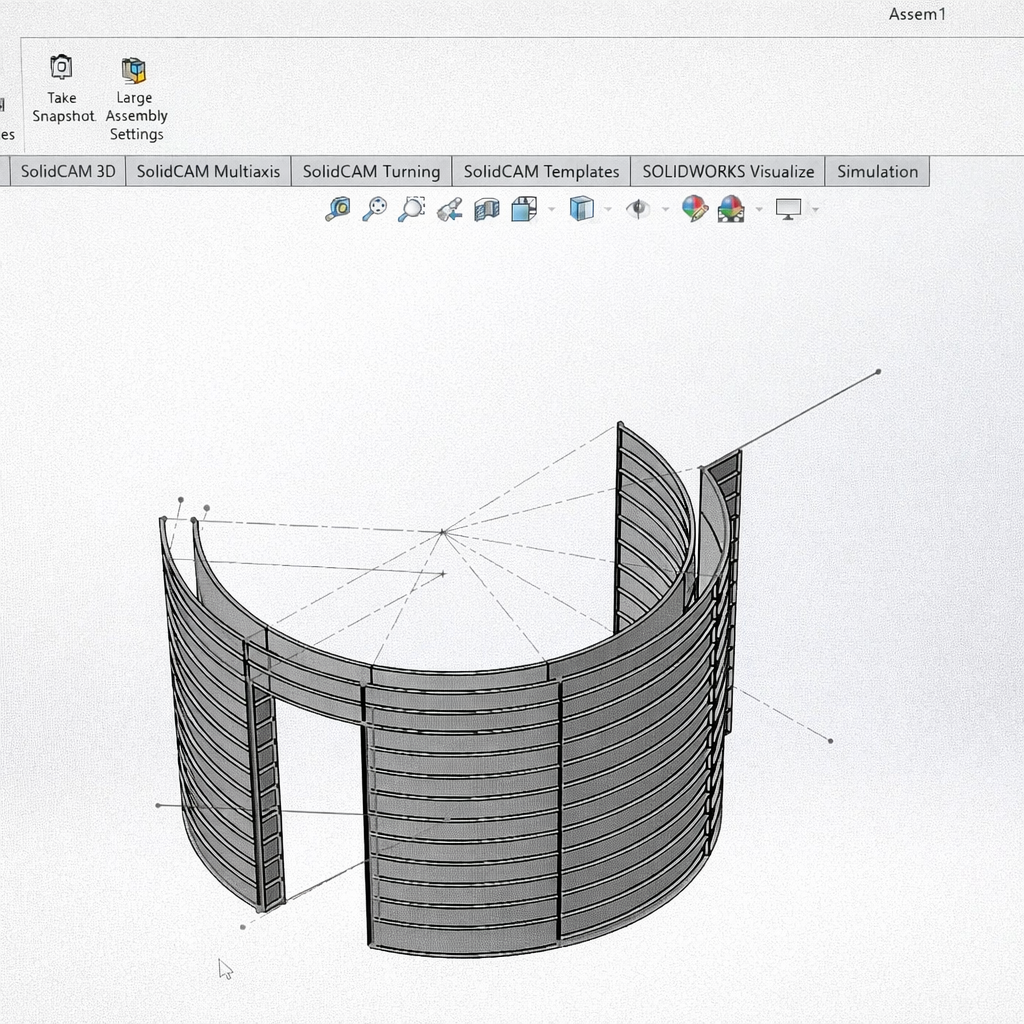Click the Apply Scene icon
1024x1024 pixels.
coord(731,208)
